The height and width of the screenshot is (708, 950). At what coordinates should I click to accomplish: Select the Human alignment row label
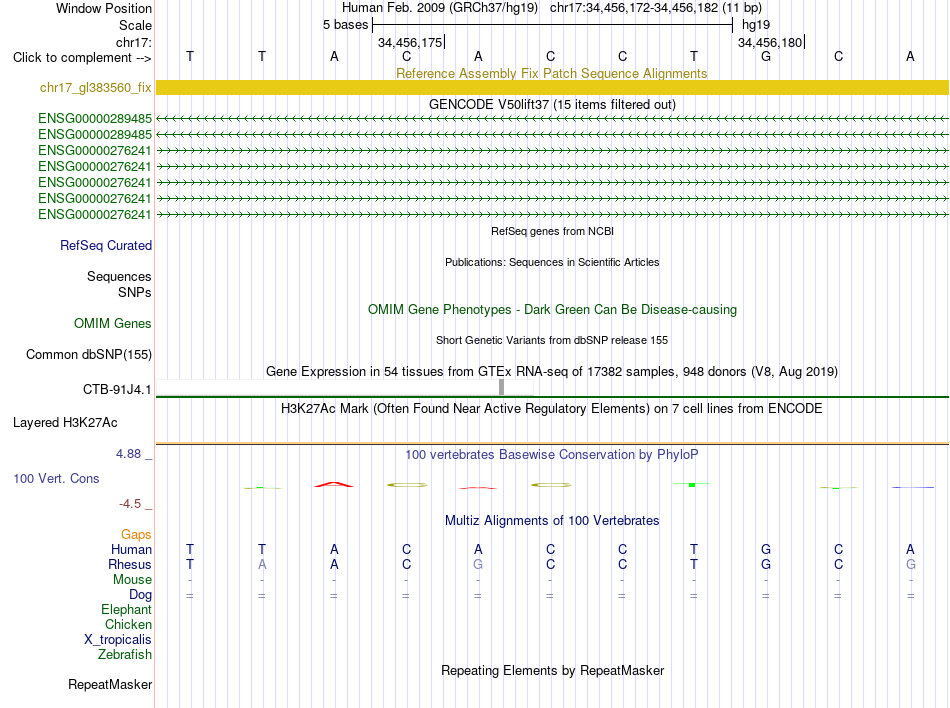tap(131, 549)
